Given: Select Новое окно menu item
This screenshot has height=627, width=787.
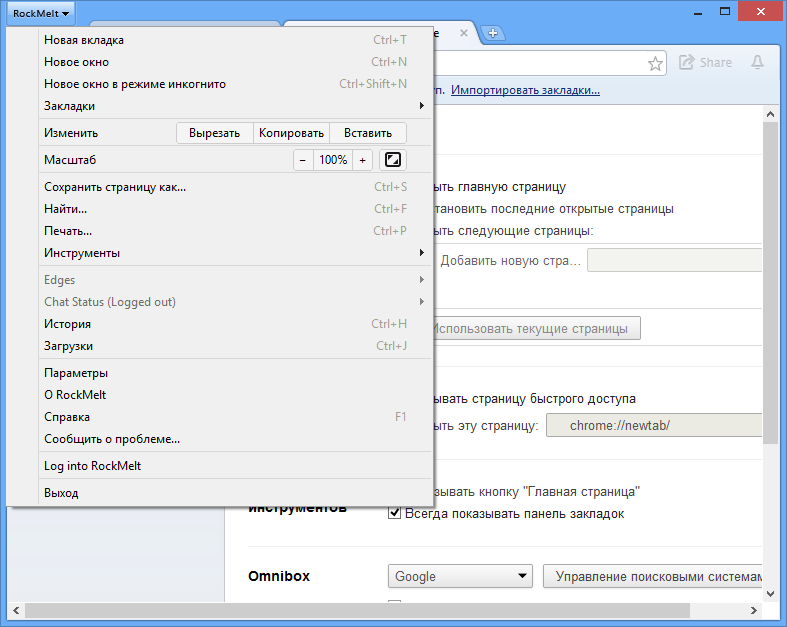Looking at the screenshot, I should tap(235, 62).
